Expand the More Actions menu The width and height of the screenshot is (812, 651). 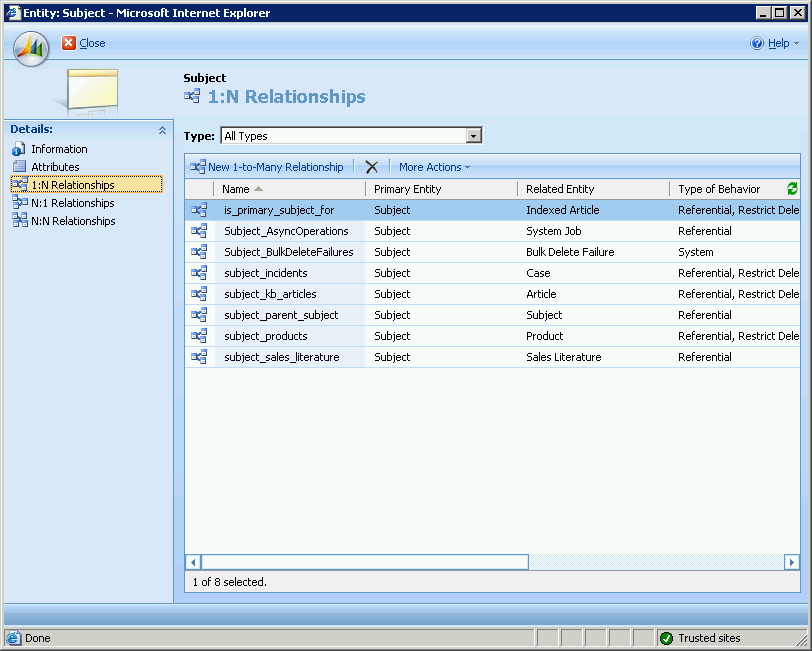pos(434,167)
